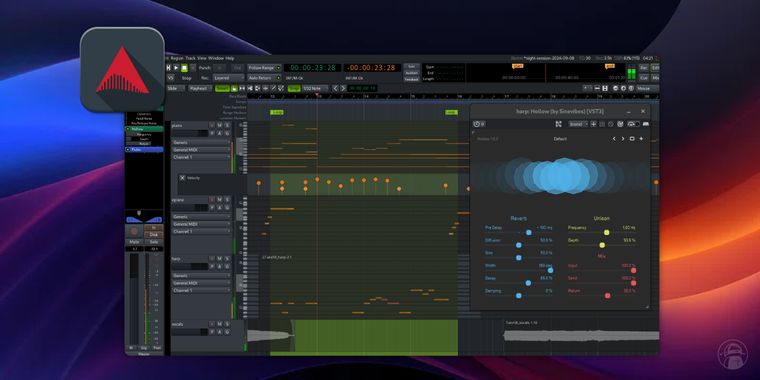Solo the piano track

point(226,125)
